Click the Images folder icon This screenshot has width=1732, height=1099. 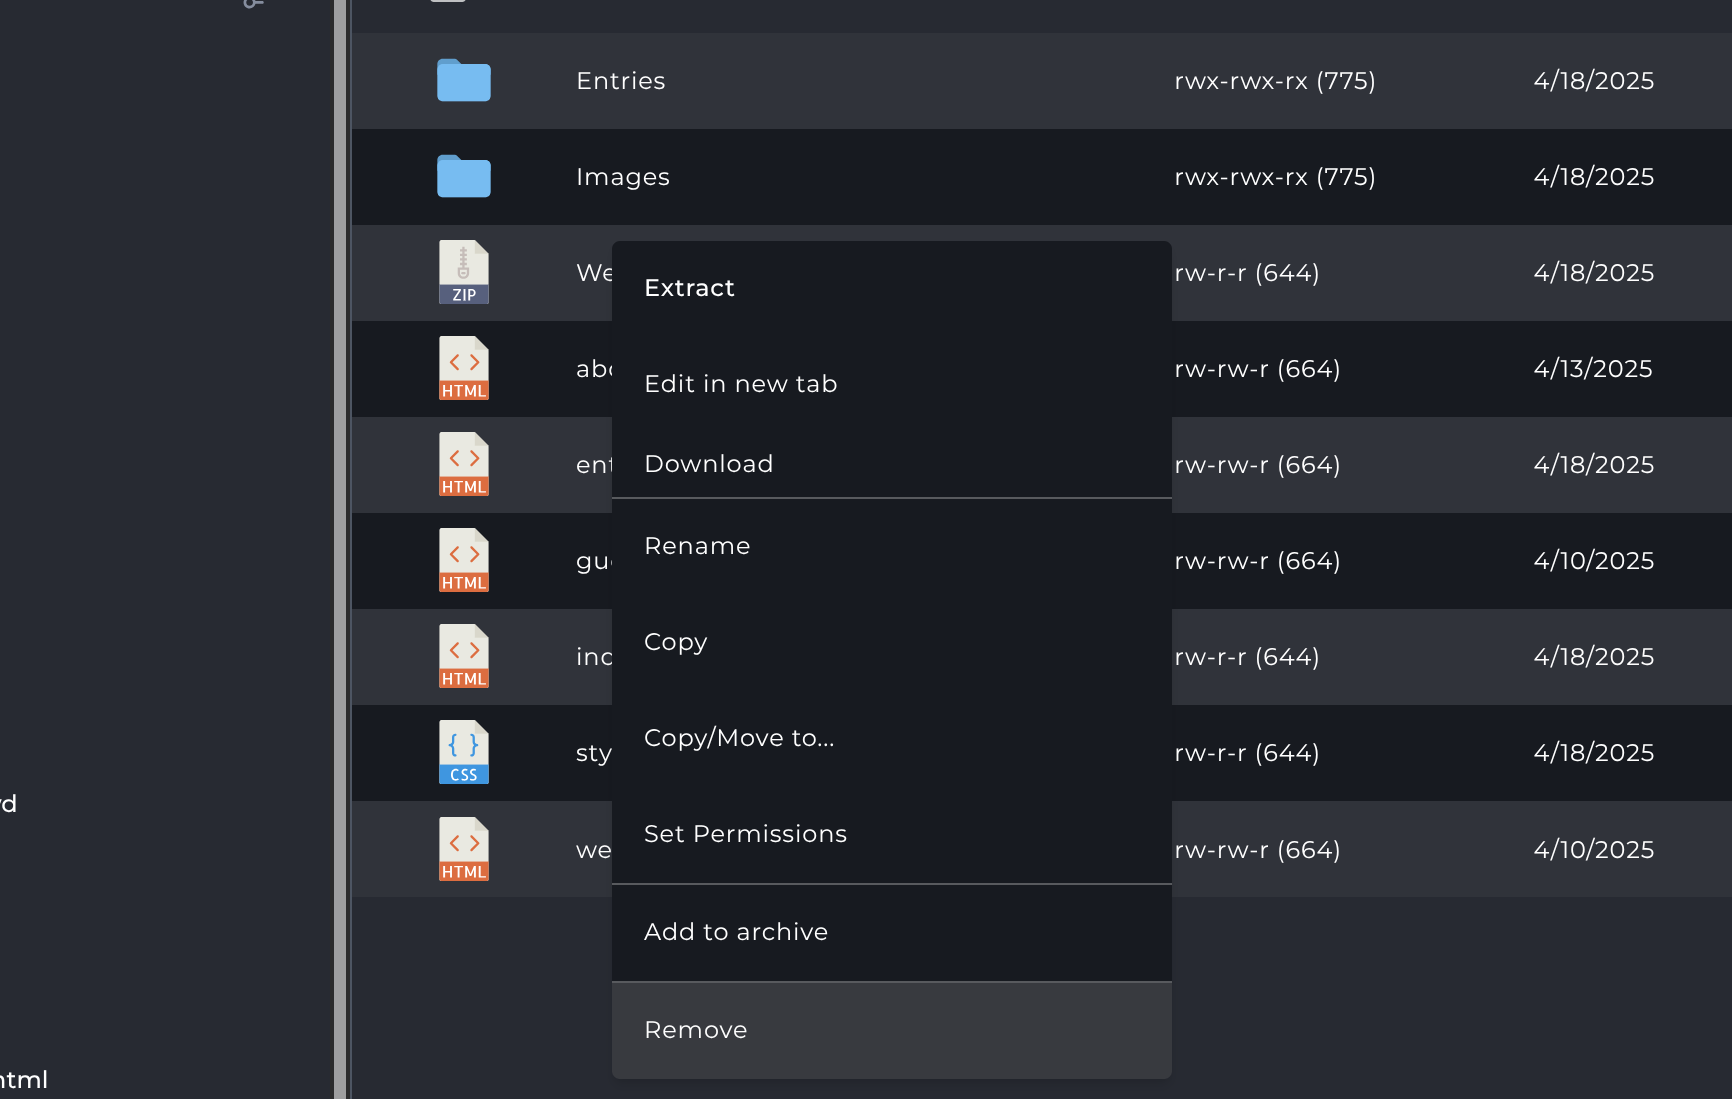(x=463, y=177)
